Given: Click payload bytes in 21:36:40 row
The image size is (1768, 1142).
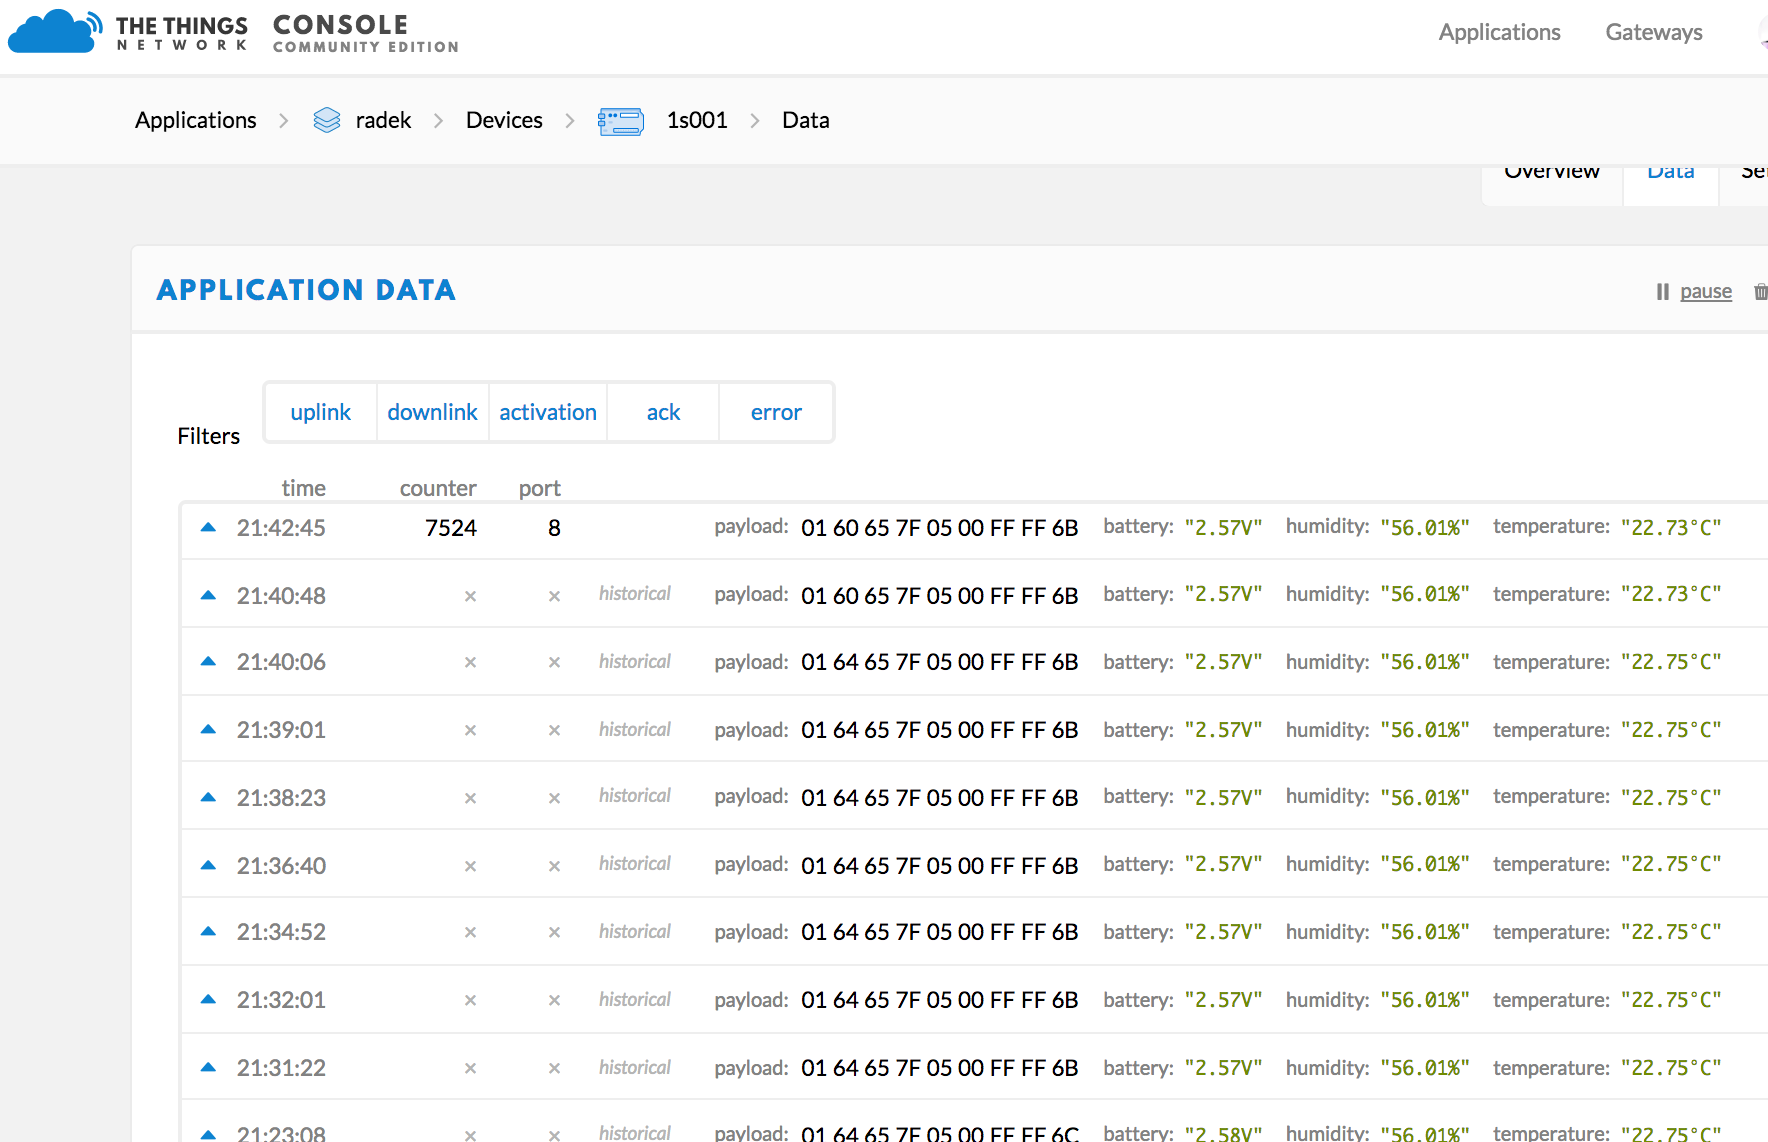Looking at the screenshot, I should pos(940,866).
